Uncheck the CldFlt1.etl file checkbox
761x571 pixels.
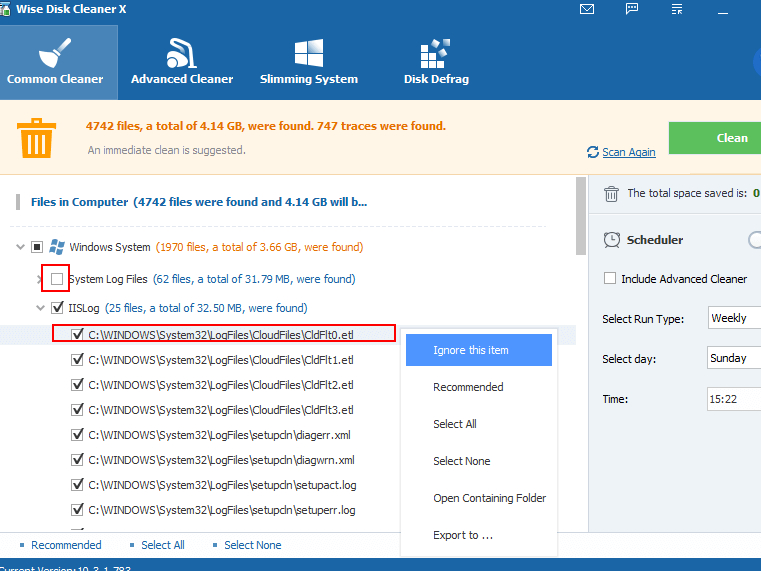tap(77, 359)
